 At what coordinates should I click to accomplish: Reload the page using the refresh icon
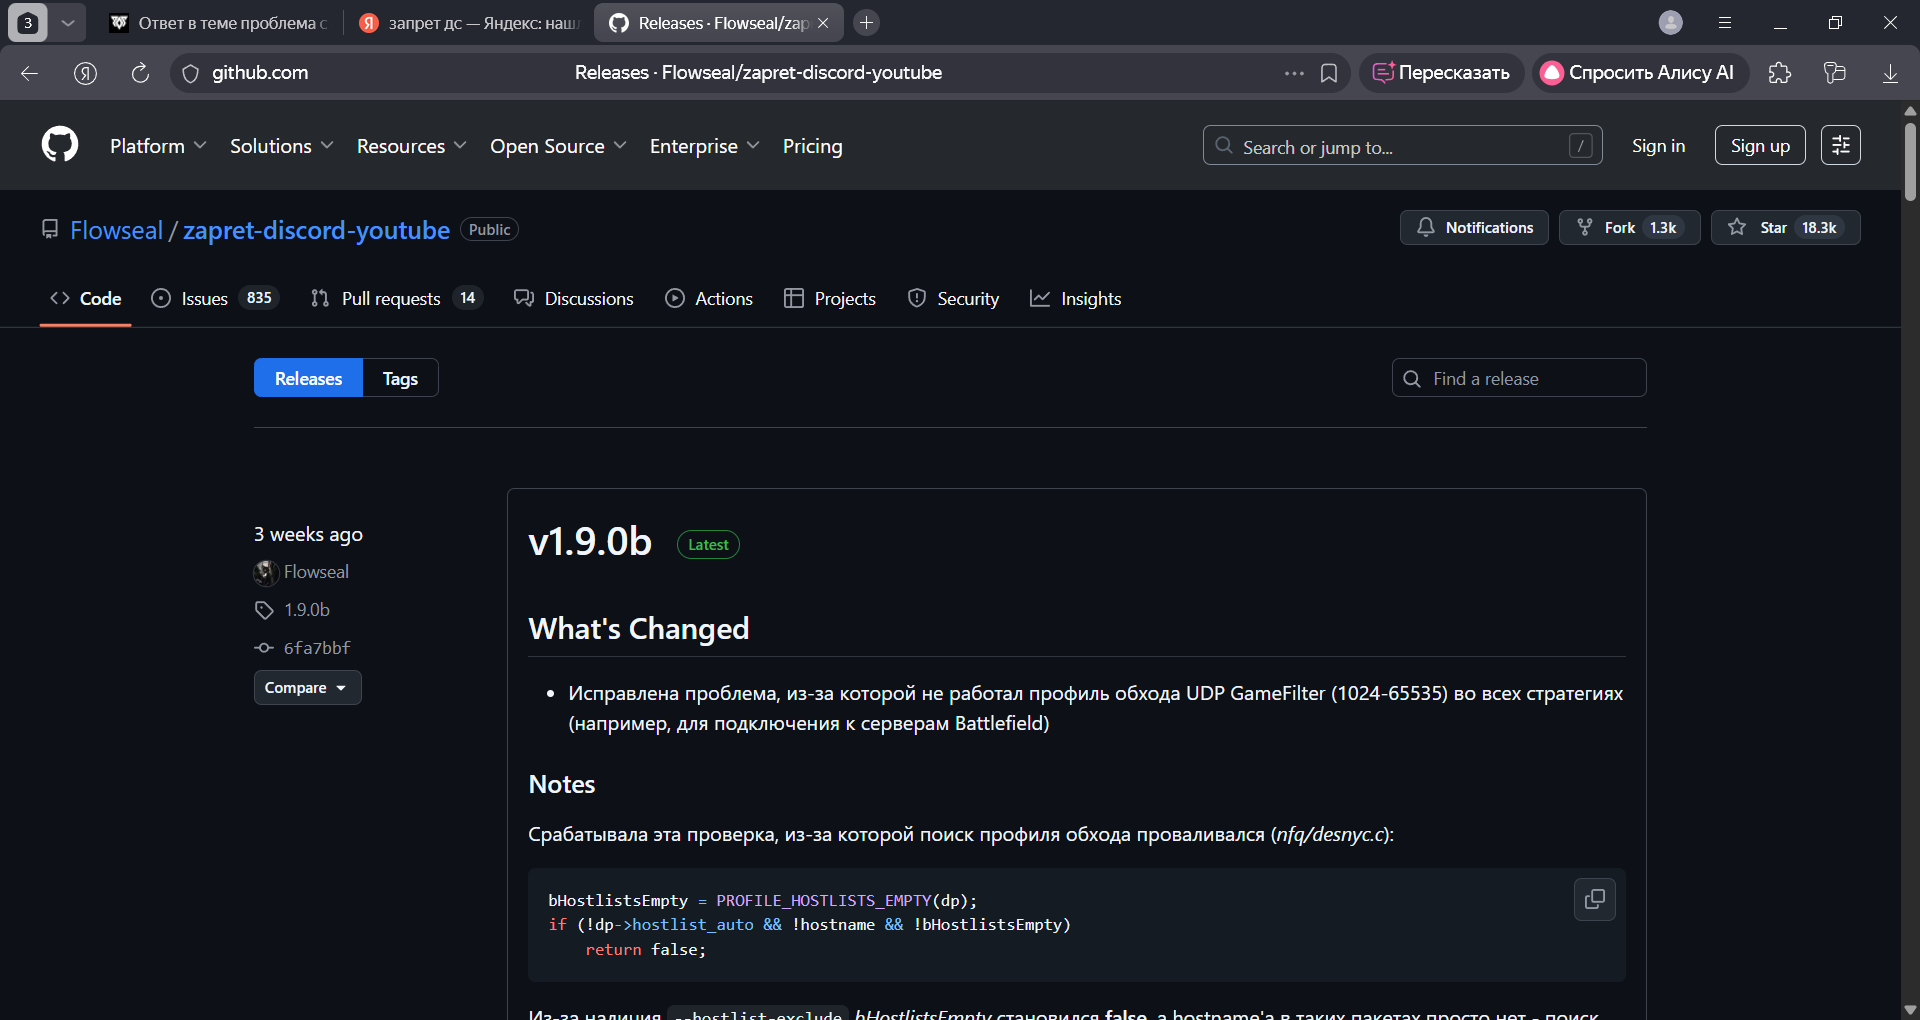click(140, 73)
